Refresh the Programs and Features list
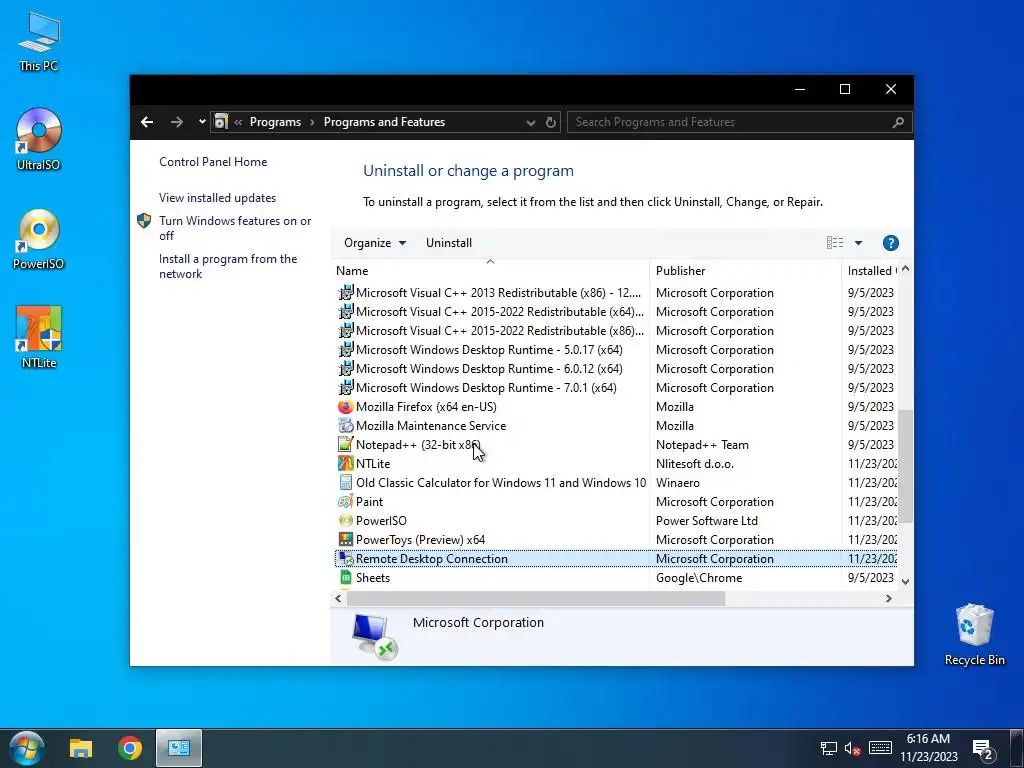This screenshot has height=768, width=1024. 551,122
